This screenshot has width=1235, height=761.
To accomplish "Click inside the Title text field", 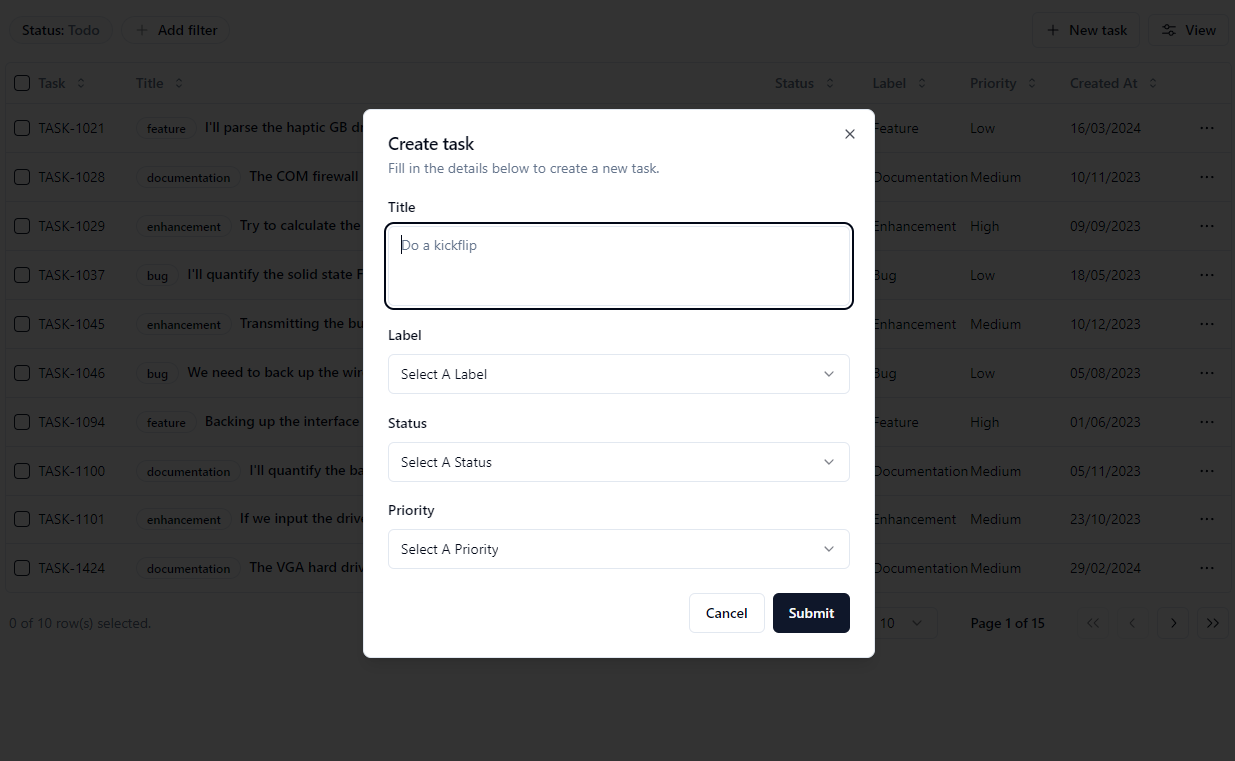I will 618,265.
